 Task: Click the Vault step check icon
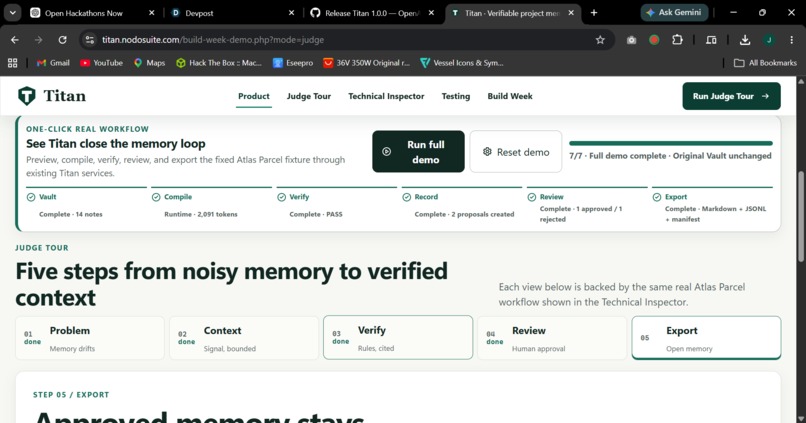coord(31,197)
